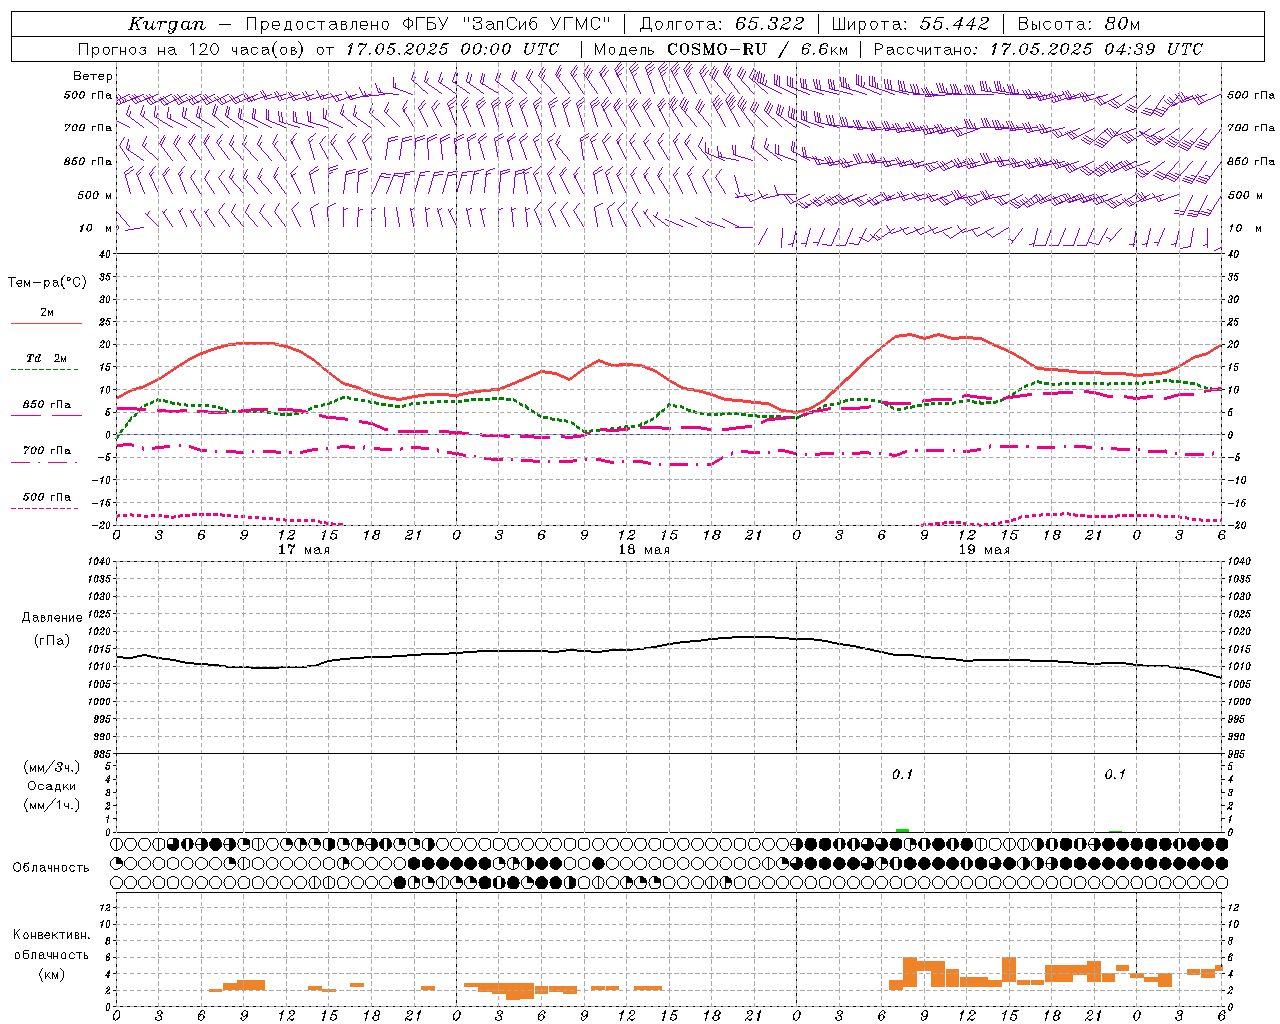Select the latitude value "Широта: 55.442"

911,24
